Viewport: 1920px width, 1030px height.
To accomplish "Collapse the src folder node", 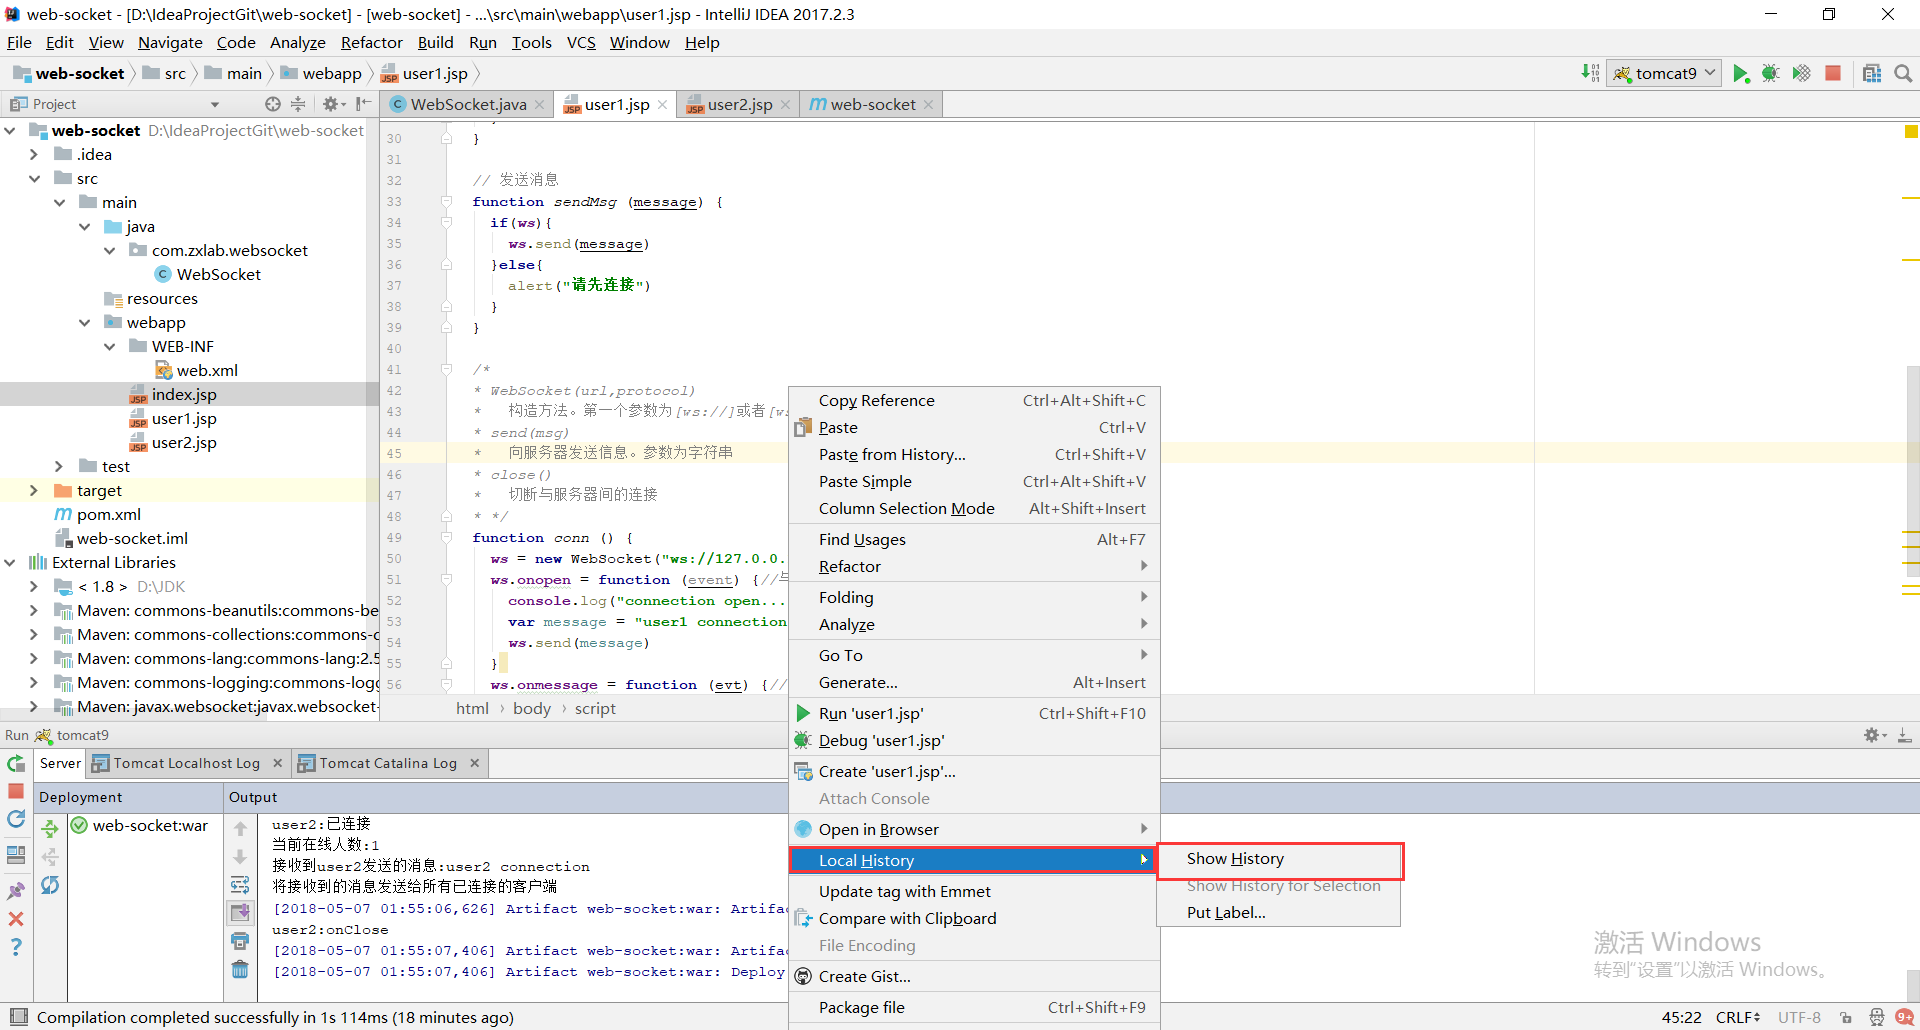I will pos(34,178).
